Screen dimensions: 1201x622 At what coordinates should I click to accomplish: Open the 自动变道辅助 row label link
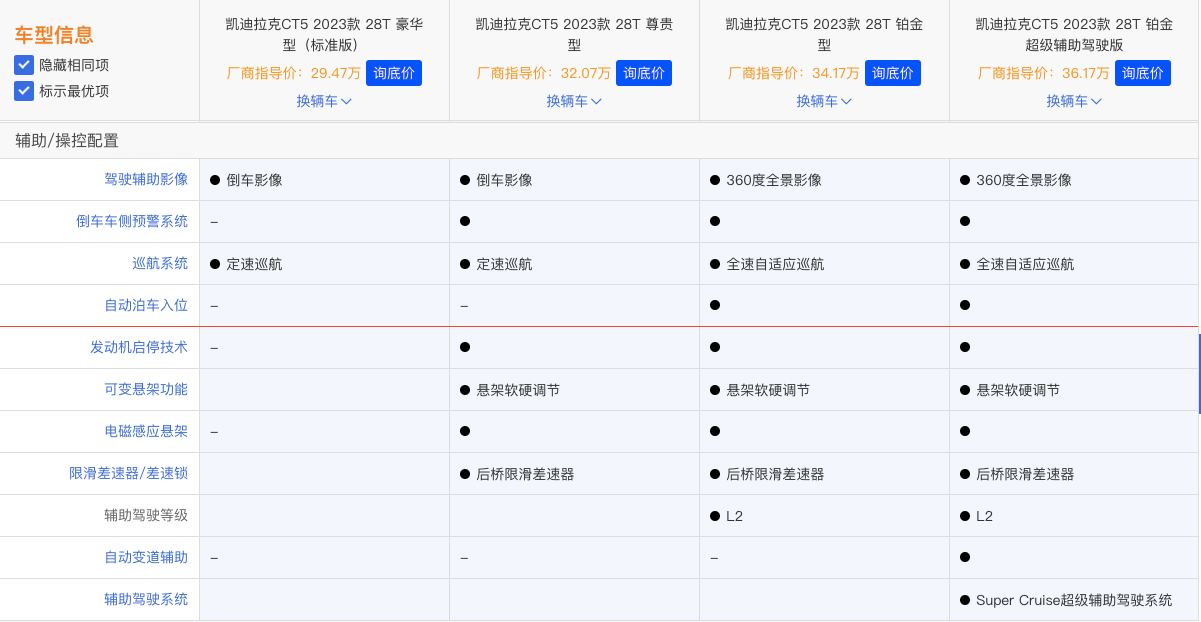(x=146, y=558)
